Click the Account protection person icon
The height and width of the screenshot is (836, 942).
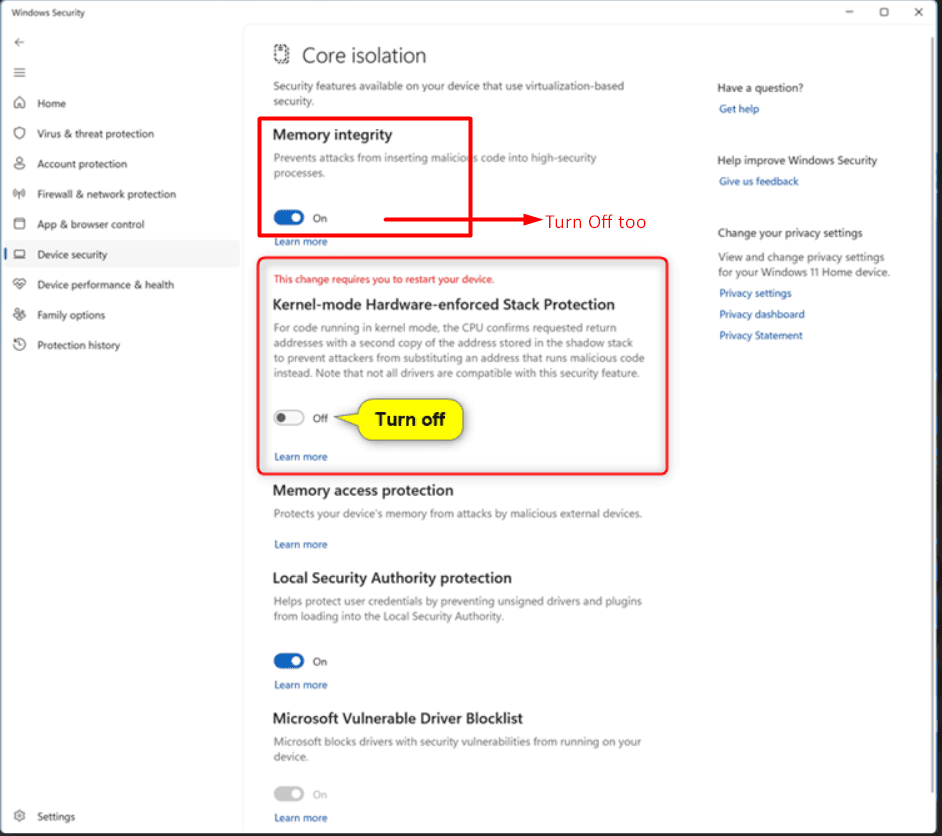(20, 163)
